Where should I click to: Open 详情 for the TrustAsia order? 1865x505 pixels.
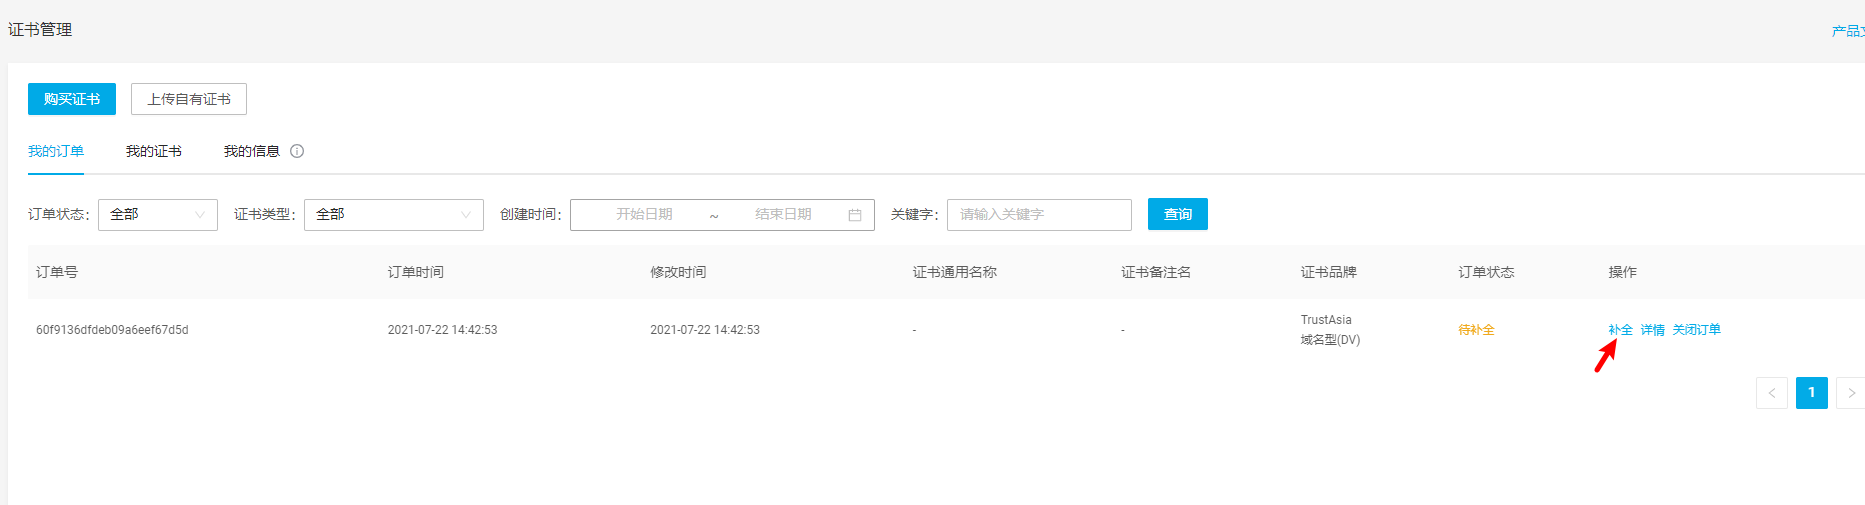click(x=1652, y=330)
